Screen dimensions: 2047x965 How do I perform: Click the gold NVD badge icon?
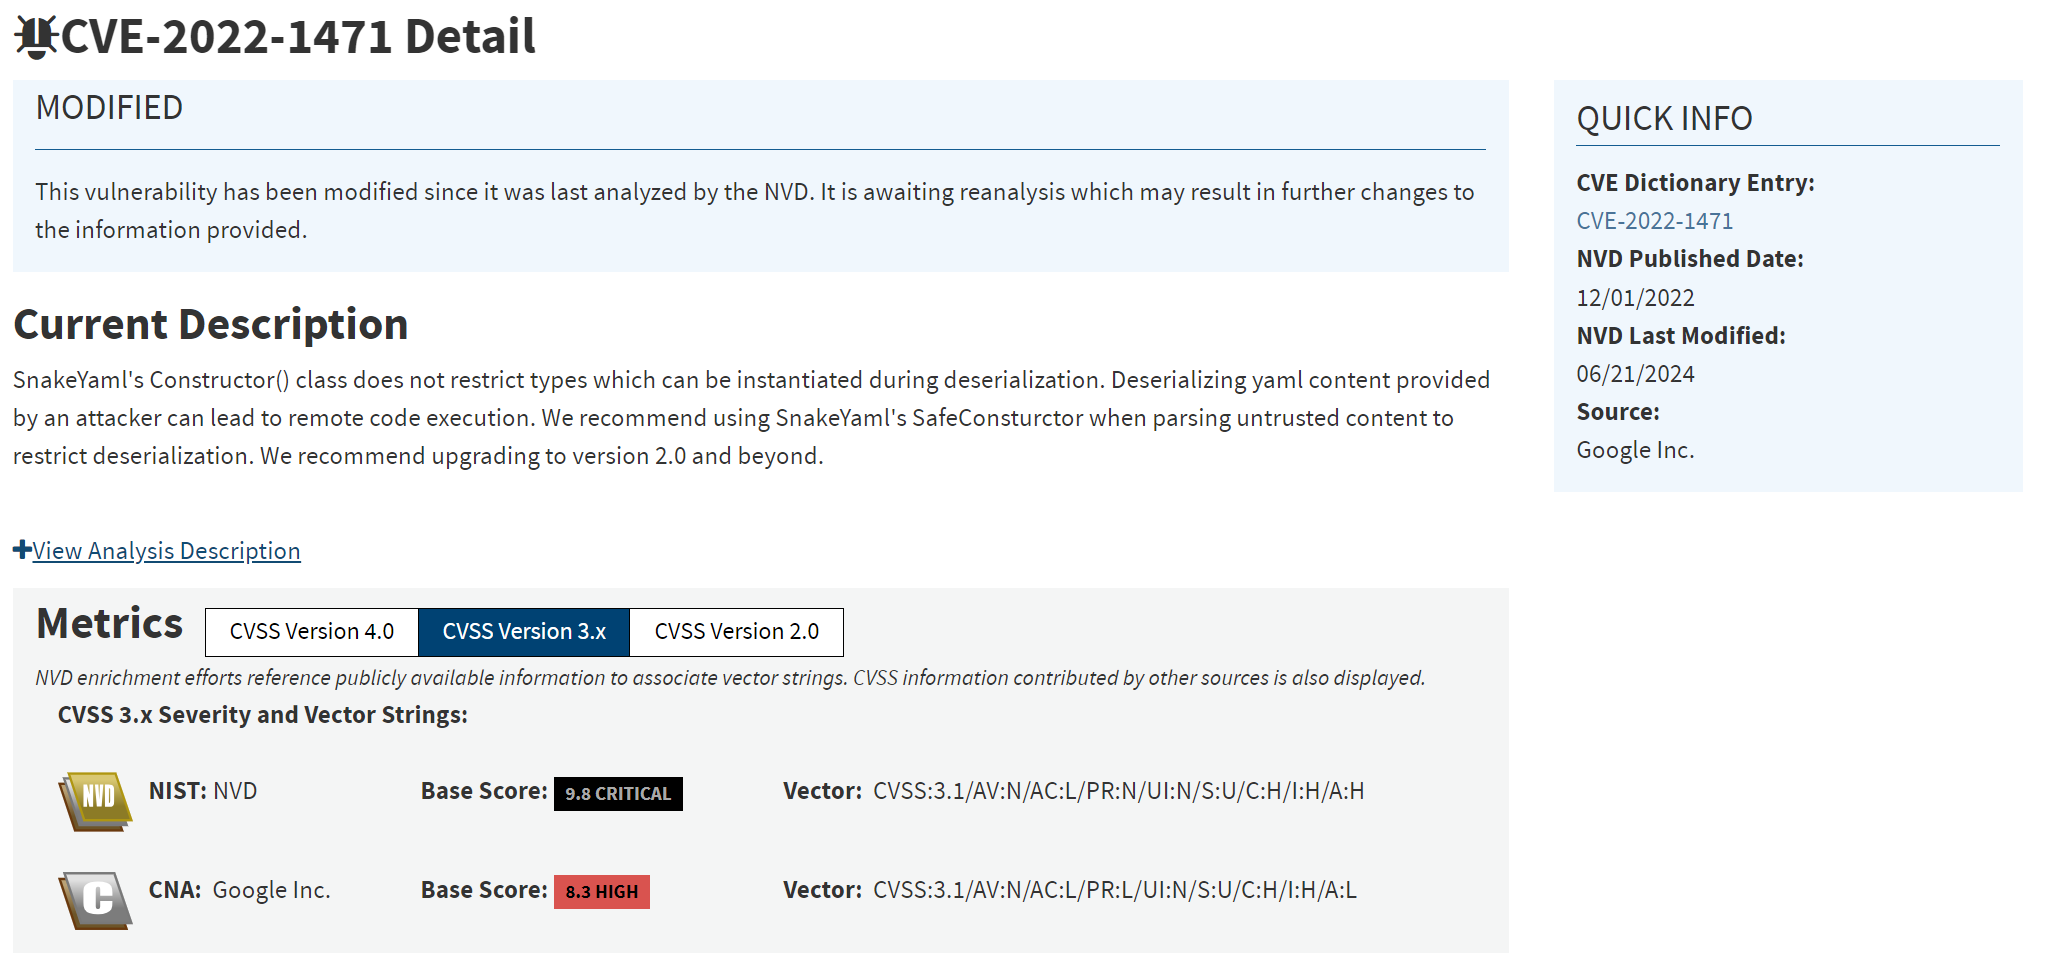[x=96, y=799]
